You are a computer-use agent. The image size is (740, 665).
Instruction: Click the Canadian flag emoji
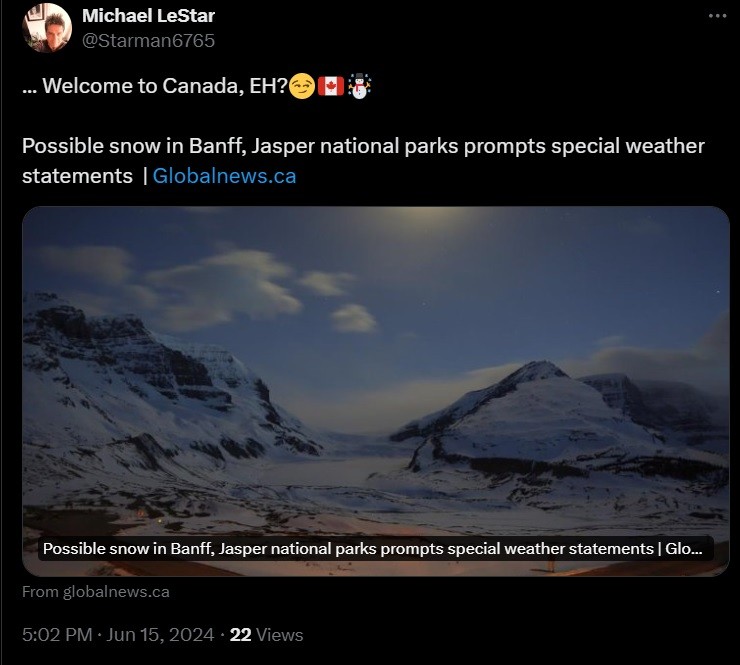point(331,86)
